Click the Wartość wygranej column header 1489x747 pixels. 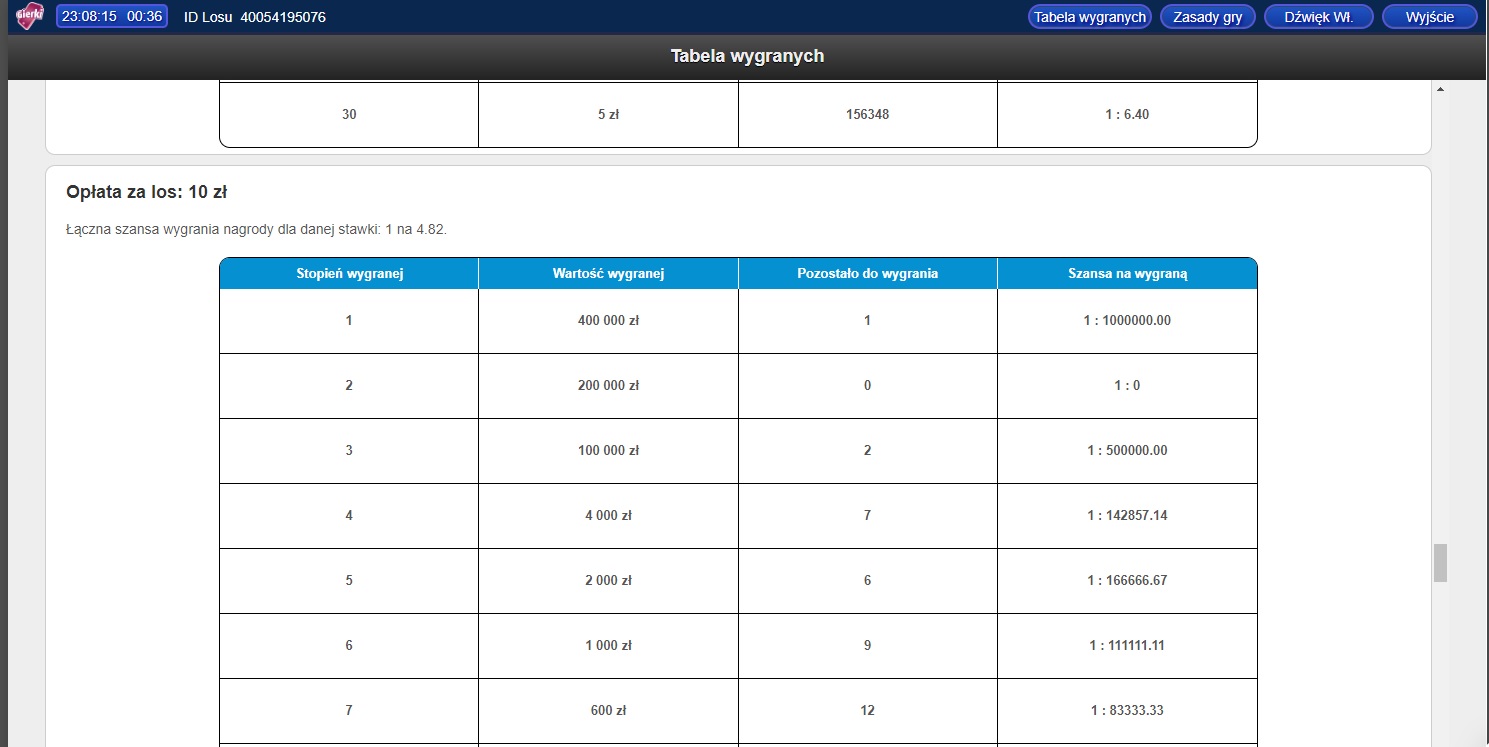coord(608,274)
